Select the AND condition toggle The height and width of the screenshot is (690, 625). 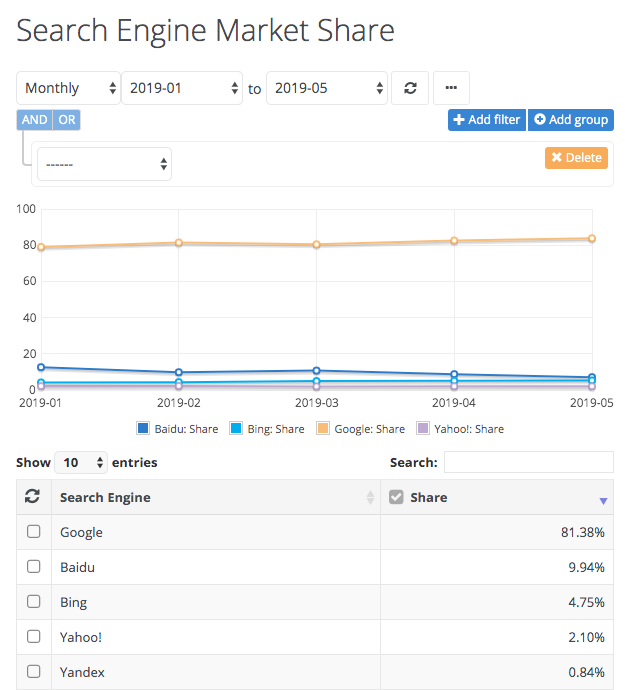click(x=34, y=120)
